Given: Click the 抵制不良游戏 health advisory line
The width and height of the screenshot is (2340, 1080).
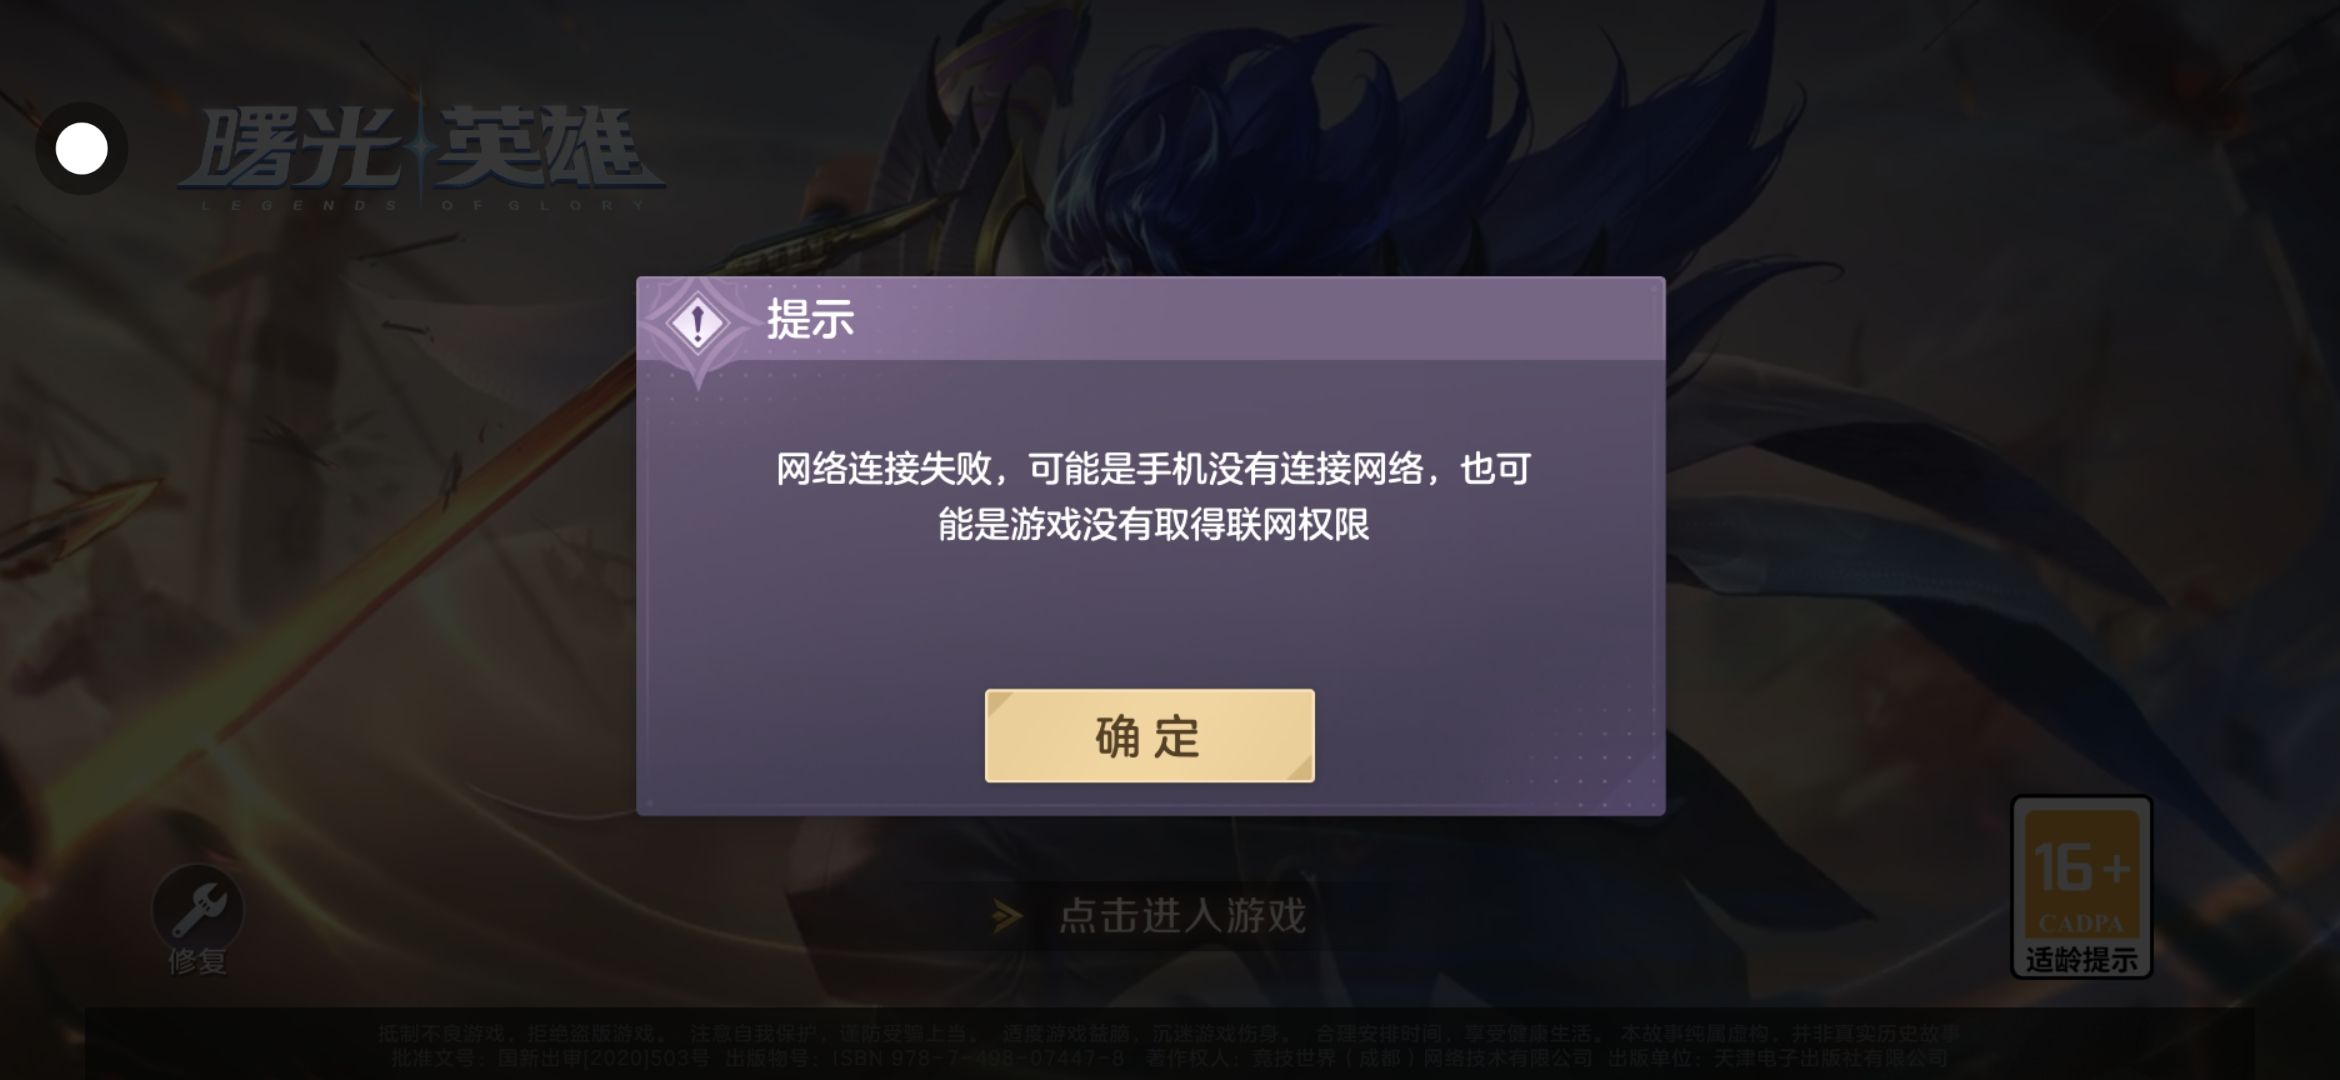Looking at the screenshot, I should [1168, 1033].
